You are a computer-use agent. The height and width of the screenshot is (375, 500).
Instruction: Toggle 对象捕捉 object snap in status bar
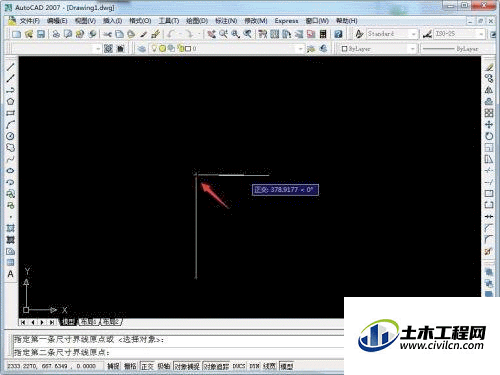click(x=187, y=366)
